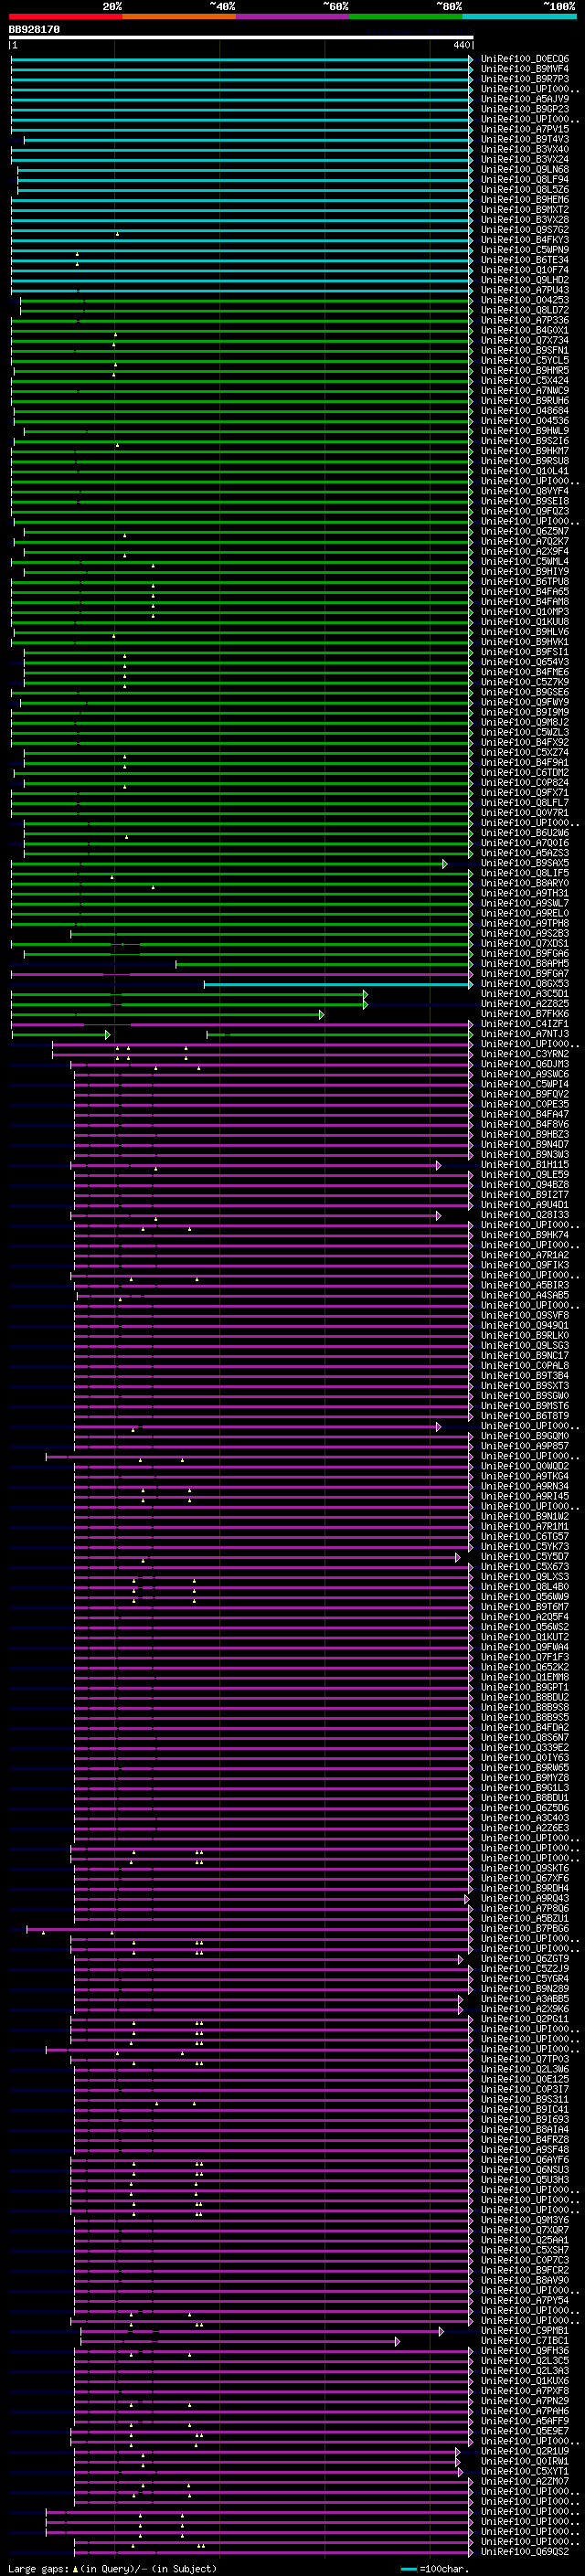Select the UniRef100_B9HEM6 label

pos(525,199)
